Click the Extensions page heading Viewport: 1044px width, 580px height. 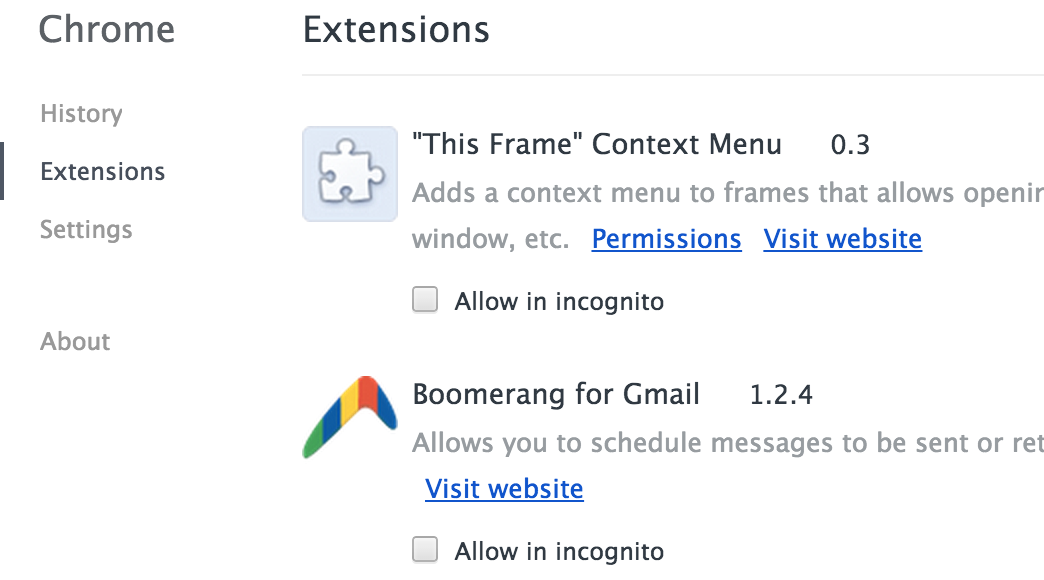point(396,29)
